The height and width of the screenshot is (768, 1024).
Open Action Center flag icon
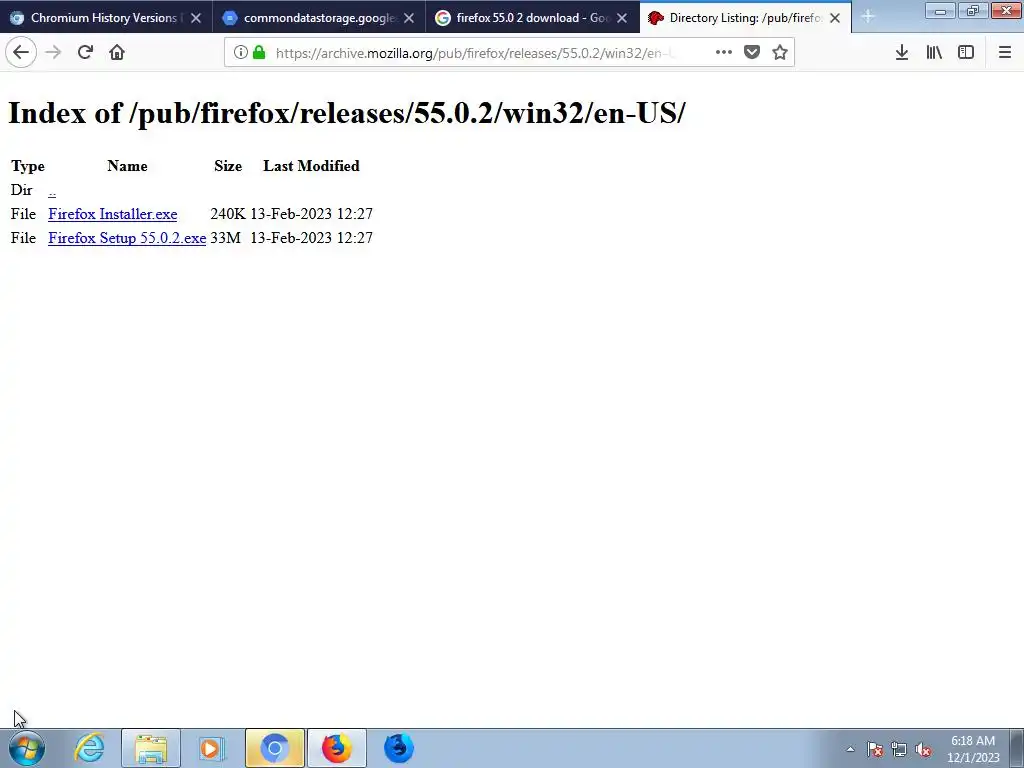[x=875, y=749]
